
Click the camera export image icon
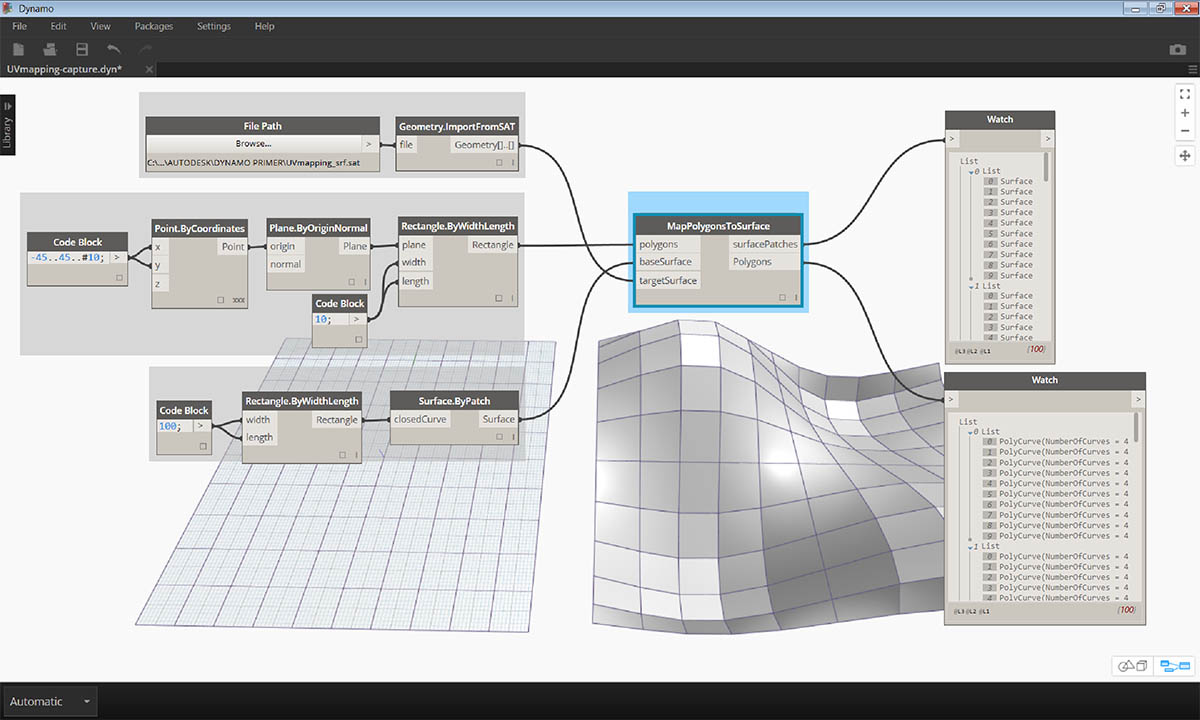(1177, 50)
